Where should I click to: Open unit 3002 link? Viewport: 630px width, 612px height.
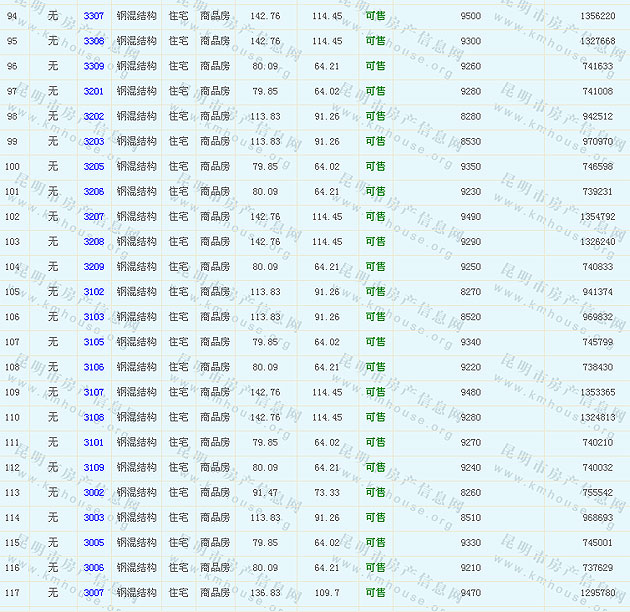[93, 493]
